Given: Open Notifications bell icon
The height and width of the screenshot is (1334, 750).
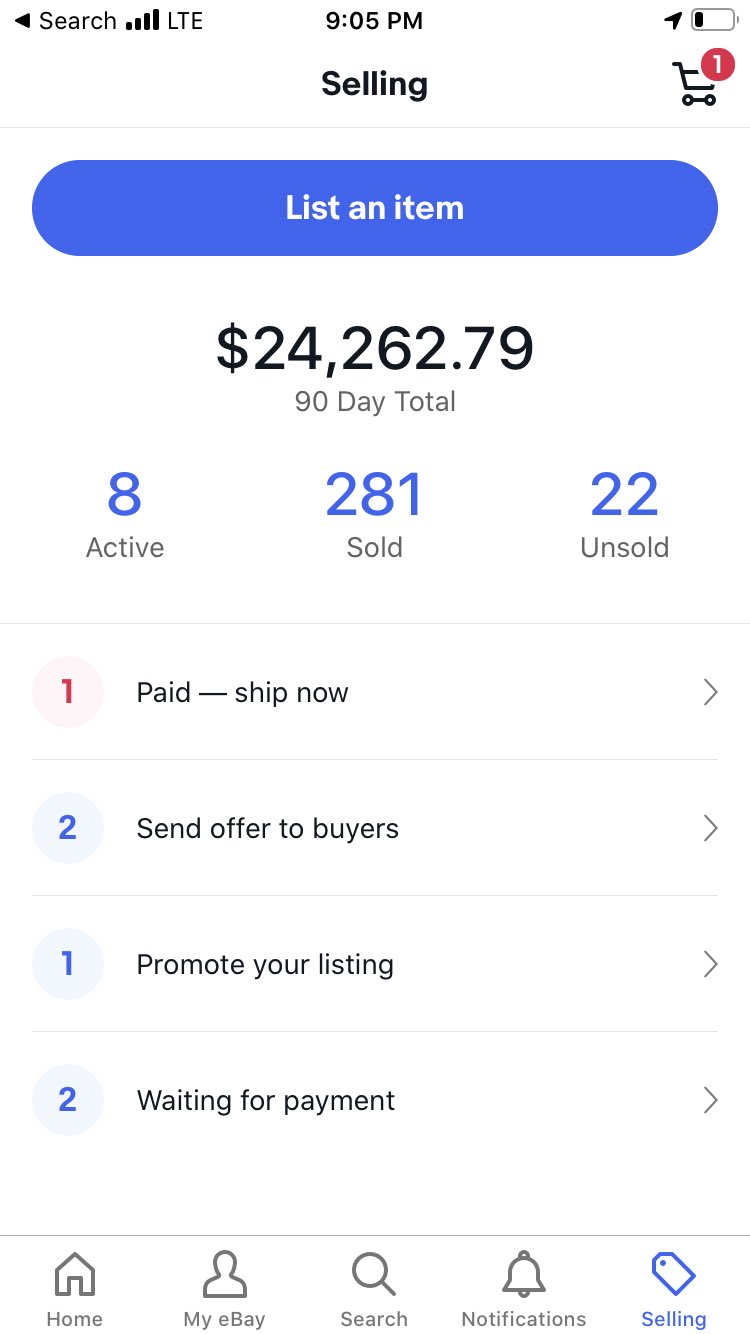Looking at the screenshot, I should tap(524, 1275).
